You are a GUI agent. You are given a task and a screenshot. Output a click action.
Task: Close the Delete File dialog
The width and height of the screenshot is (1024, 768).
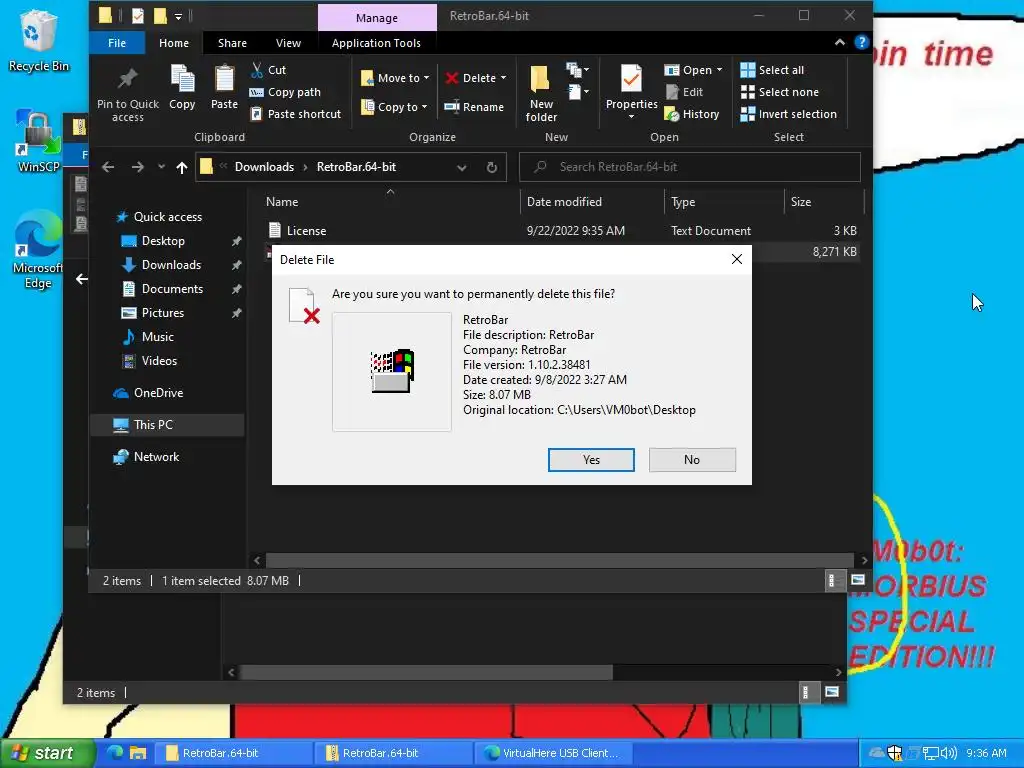pos(737,259)
